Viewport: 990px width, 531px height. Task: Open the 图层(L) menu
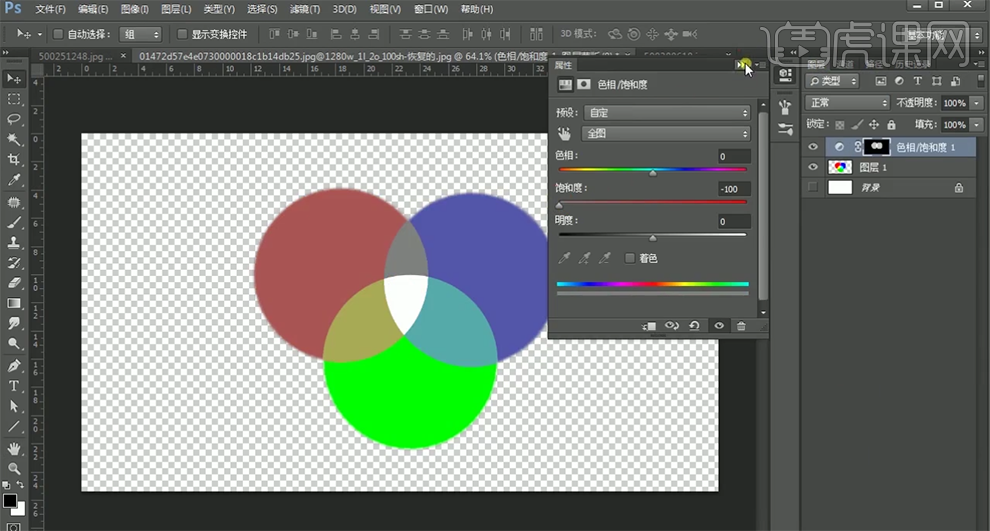coord(176,9)
